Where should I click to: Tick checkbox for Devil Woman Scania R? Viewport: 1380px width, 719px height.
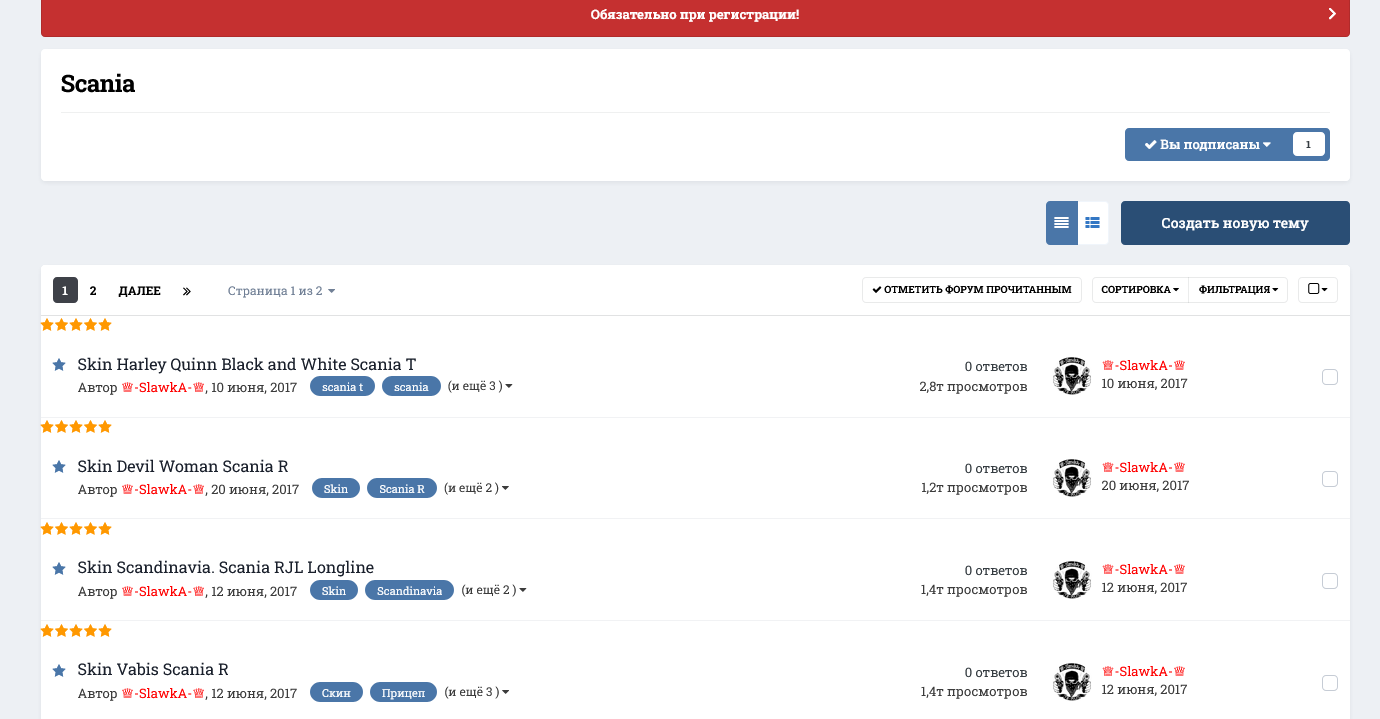[1330, 479]
